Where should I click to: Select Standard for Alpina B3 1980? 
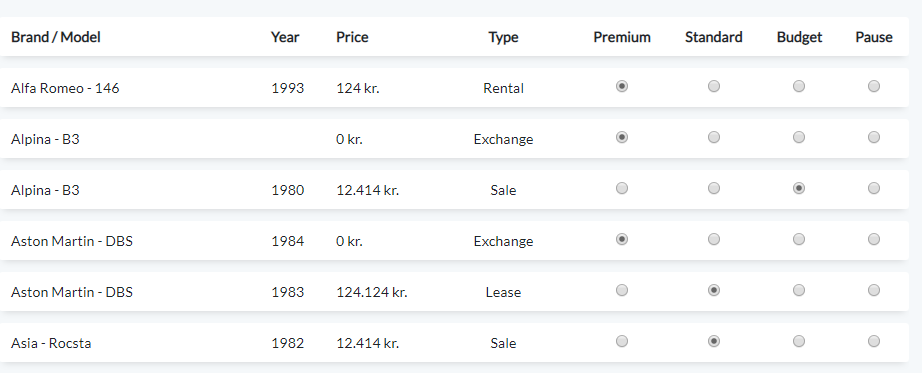pyautogui.click(x=713, y=188)
